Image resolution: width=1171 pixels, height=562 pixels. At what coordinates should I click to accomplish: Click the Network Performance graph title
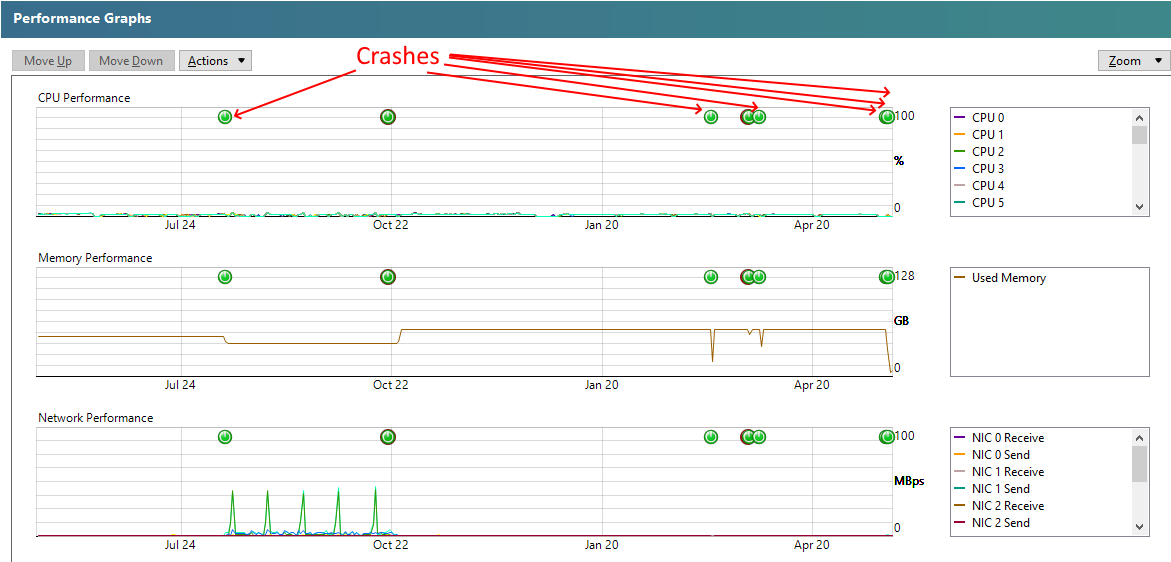pyautogui.click(x=96, y=418)
